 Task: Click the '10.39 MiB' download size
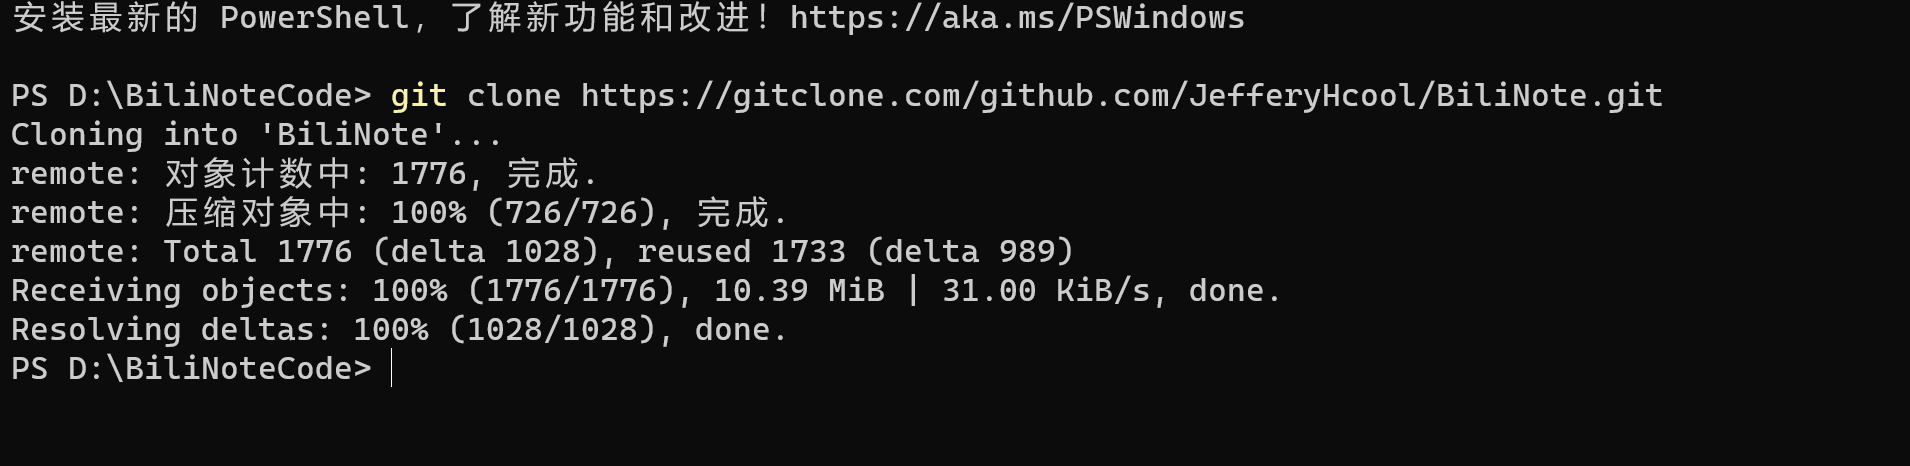click(798, 291)
